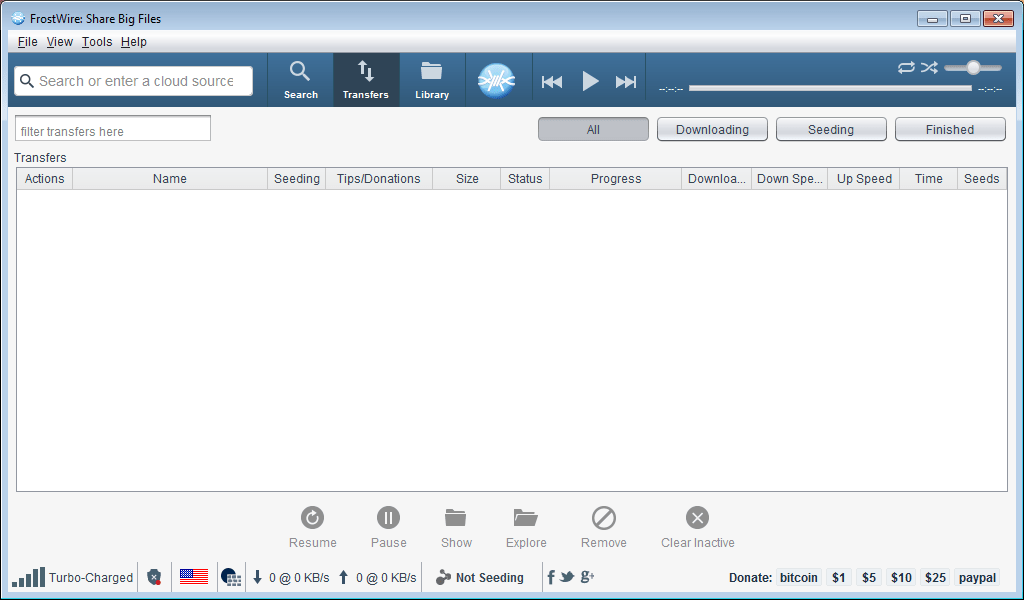
Task: Click the playback progress bar
Action: 830,87
